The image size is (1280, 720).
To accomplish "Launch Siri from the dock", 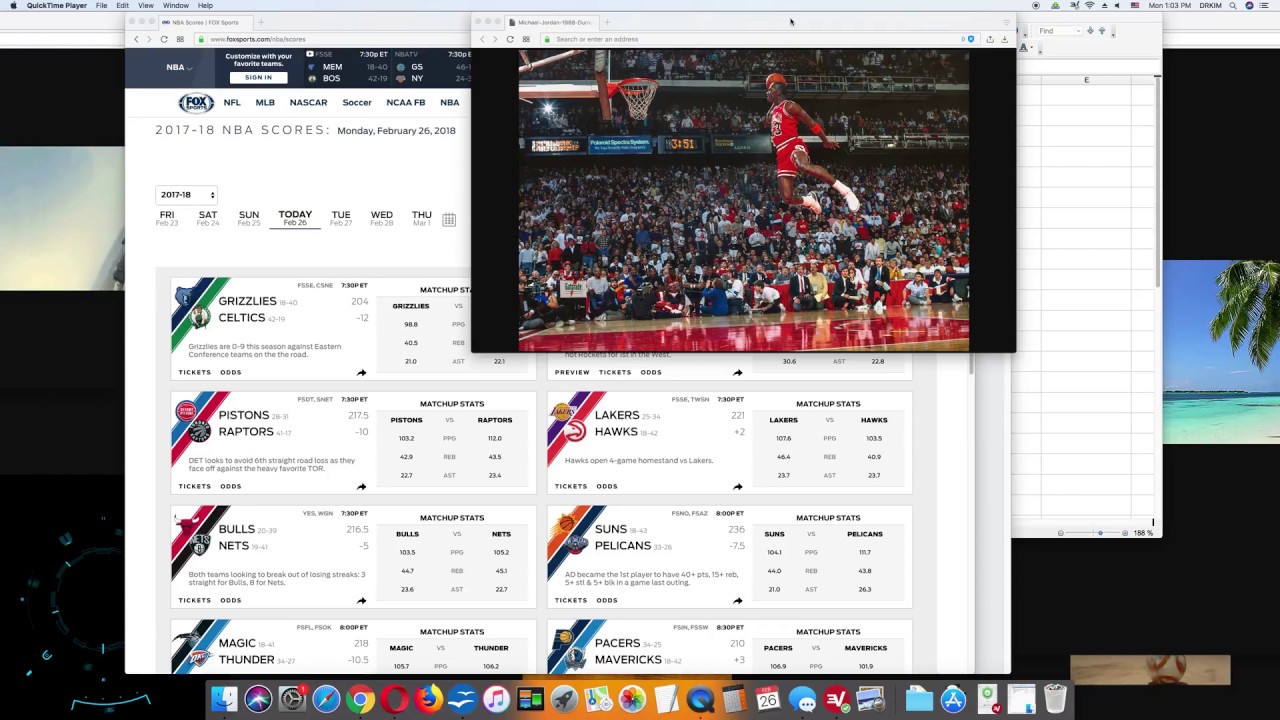I will pos(258,699).
